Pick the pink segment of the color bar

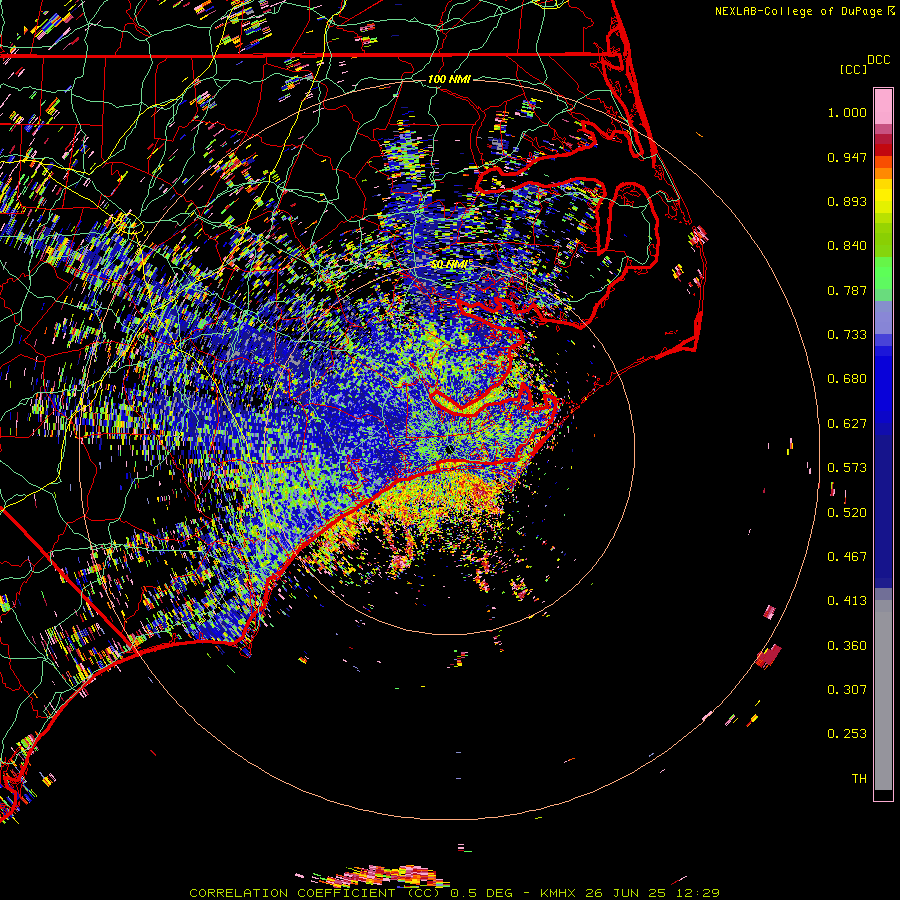click(x=883, y=107)
